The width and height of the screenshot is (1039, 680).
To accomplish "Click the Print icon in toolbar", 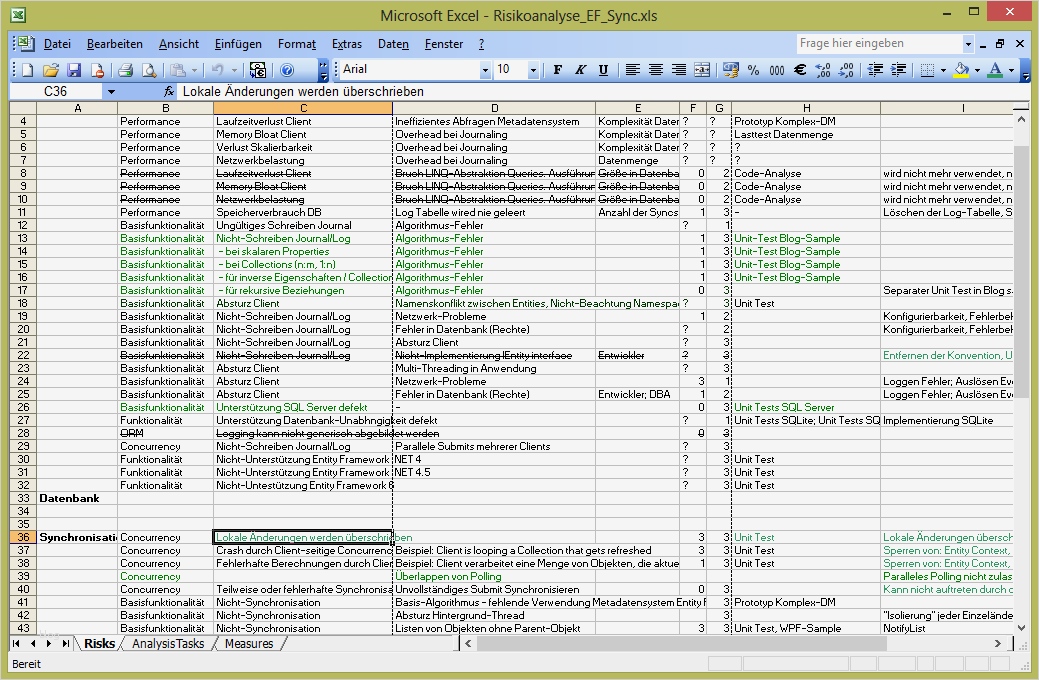I will pyautogui.click(x=126, y=70).
